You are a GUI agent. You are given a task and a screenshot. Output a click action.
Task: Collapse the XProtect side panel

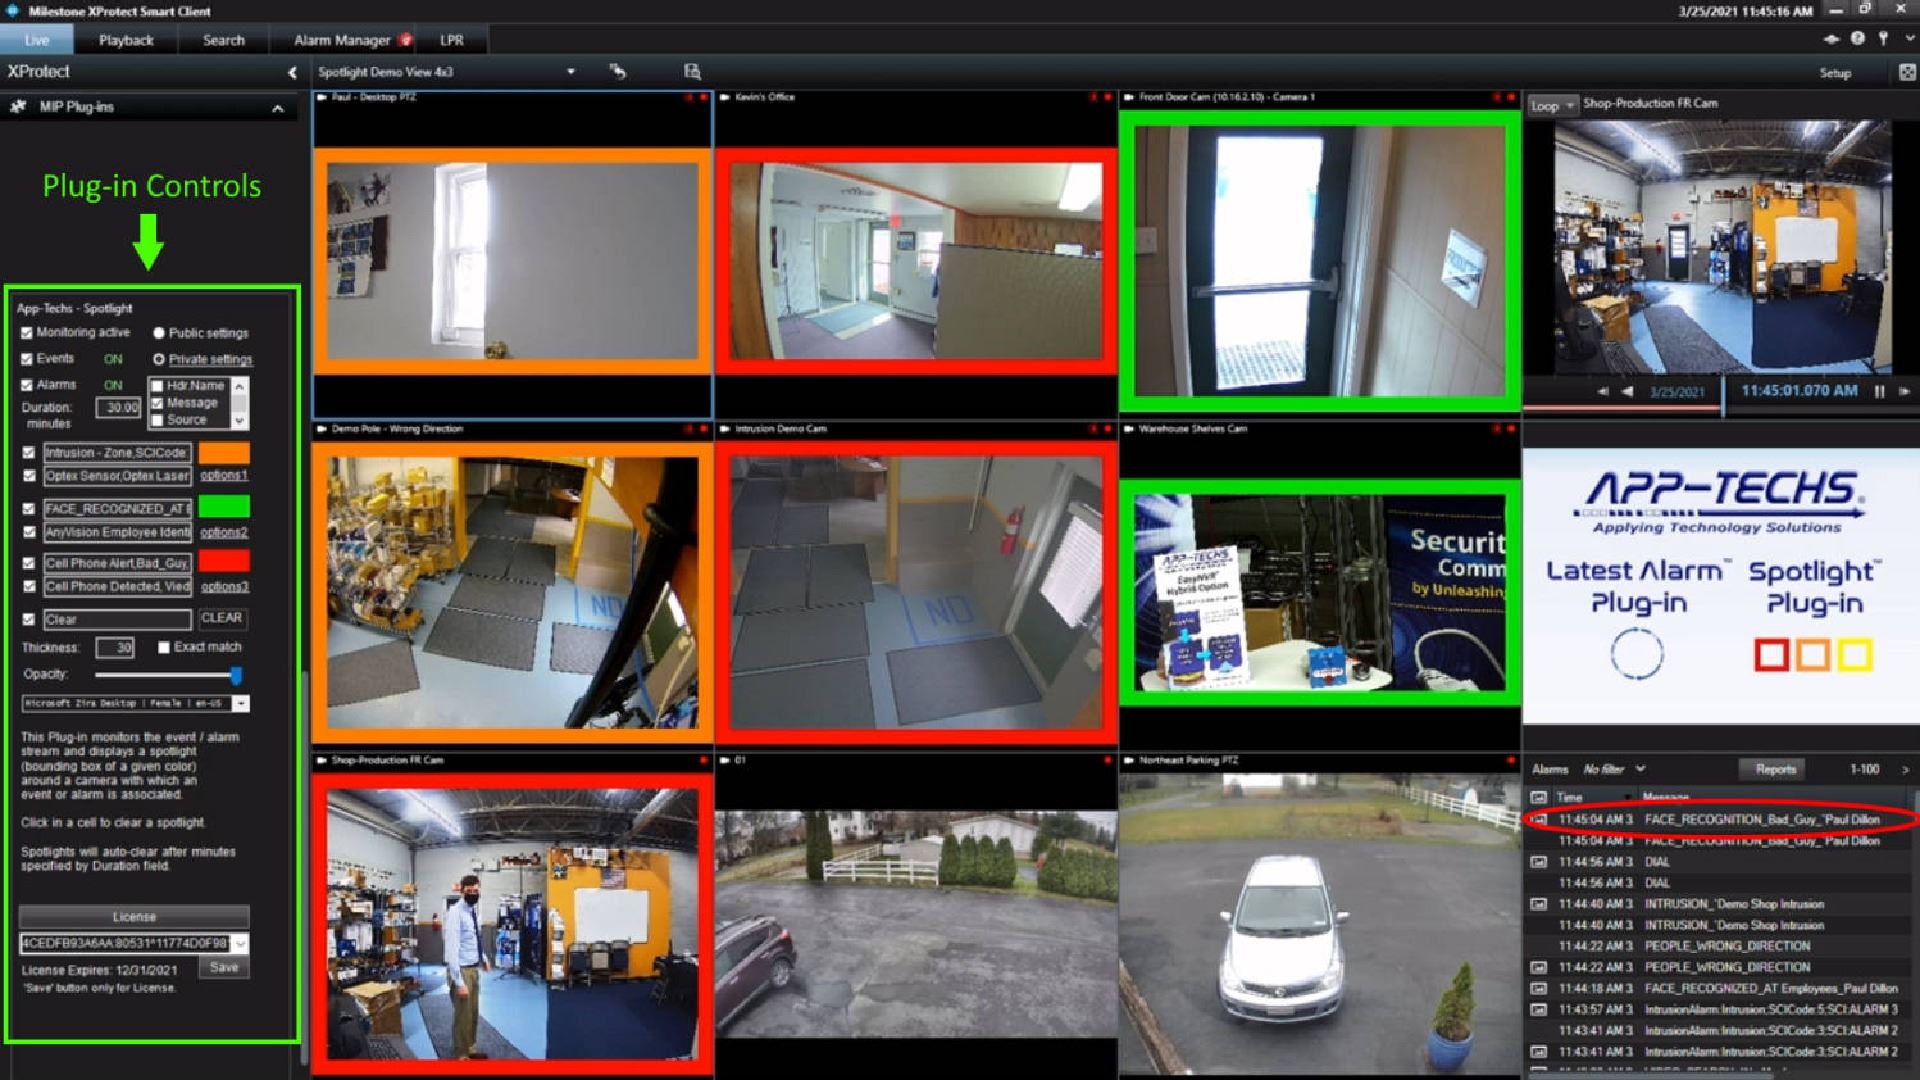[292, 72]
